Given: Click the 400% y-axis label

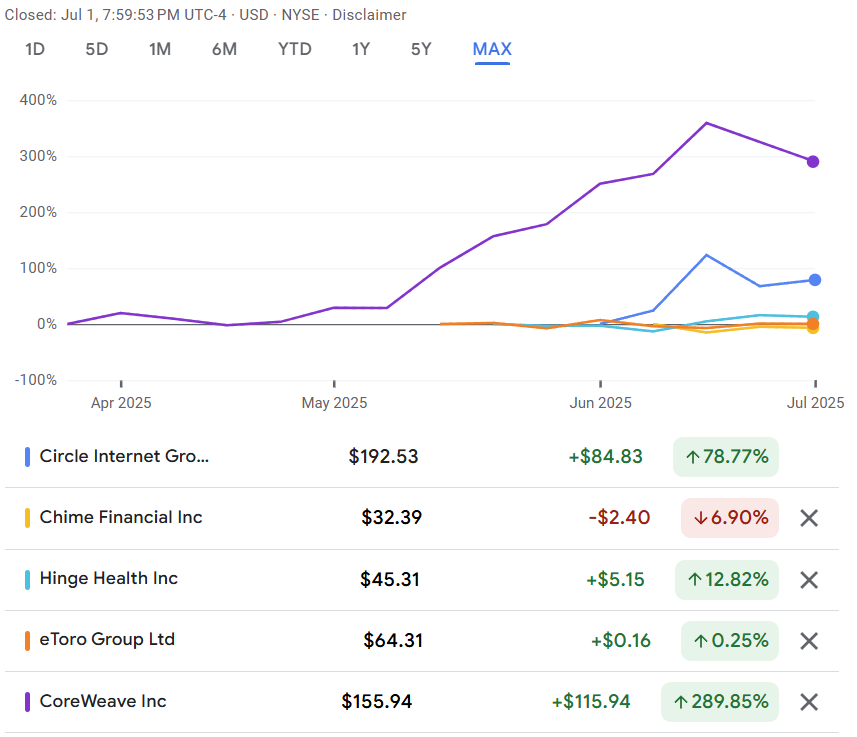Looking at the screenshot, I should 38,100.
